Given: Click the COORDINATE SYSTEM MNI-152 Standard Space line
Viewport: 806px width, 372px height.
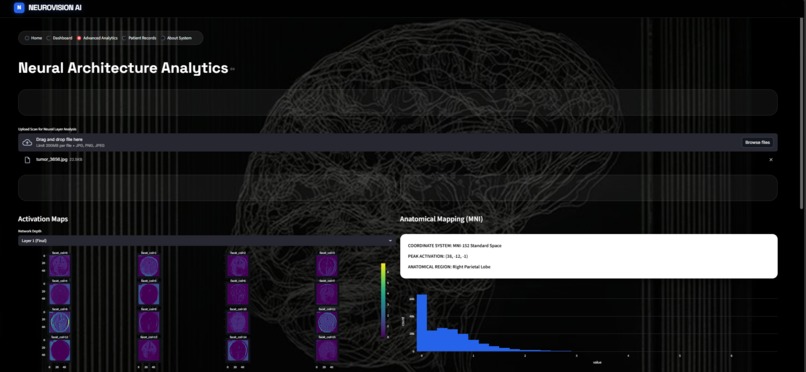Looking at the screenshot, I should pos(455,246).
